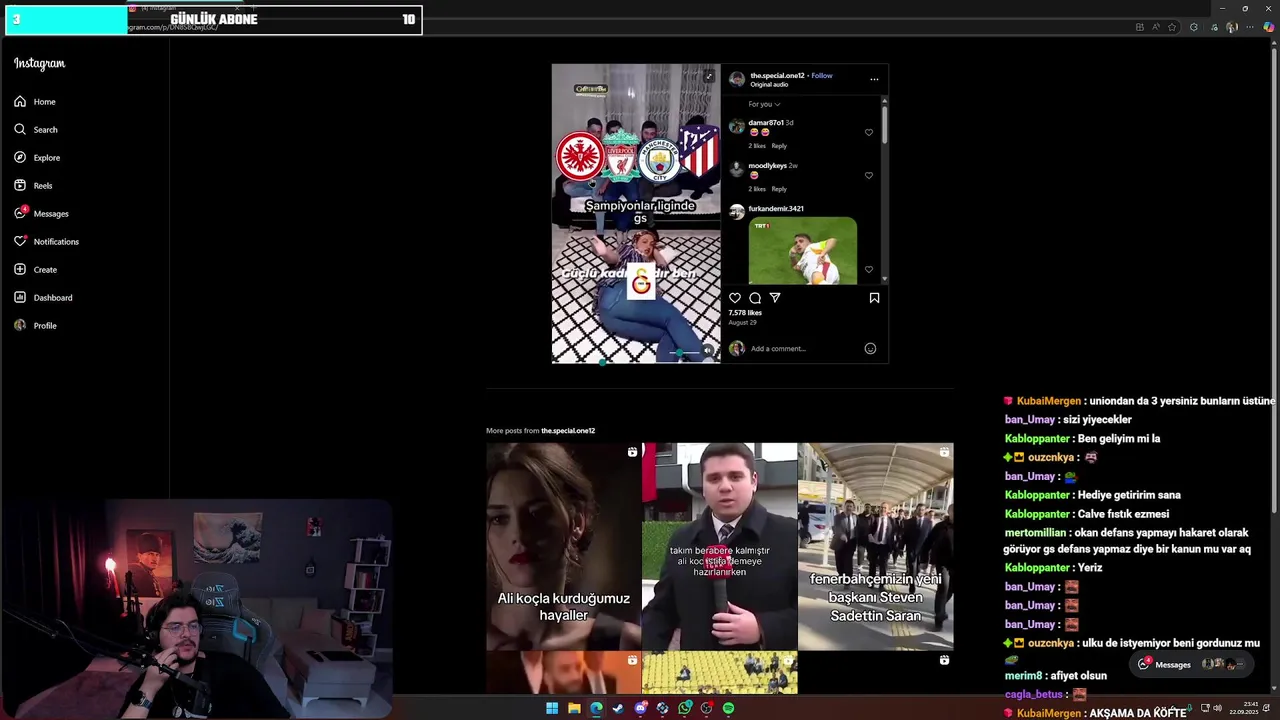This screenshot has width=1280, height=720.
Task: Click chat message 'Calve fıstık ezmesi'
Action: tap(1122, 514)
